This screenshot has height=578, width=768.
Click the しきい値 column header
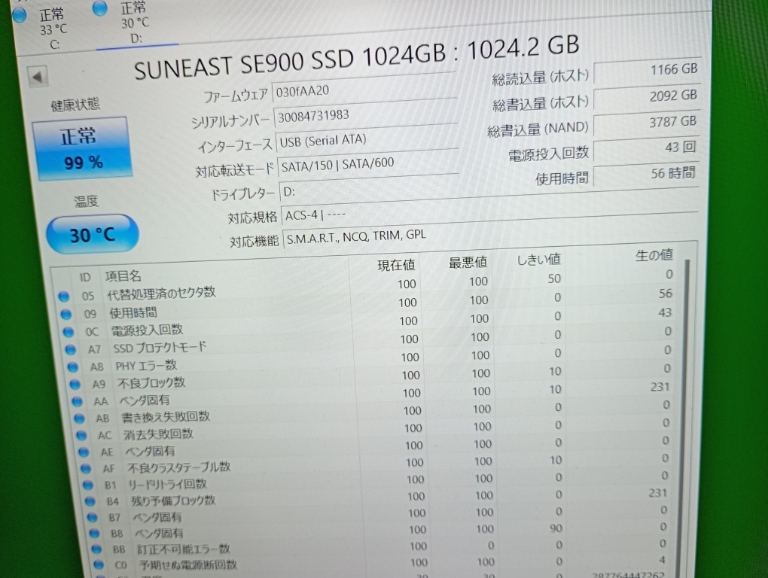tap(538, 259)
